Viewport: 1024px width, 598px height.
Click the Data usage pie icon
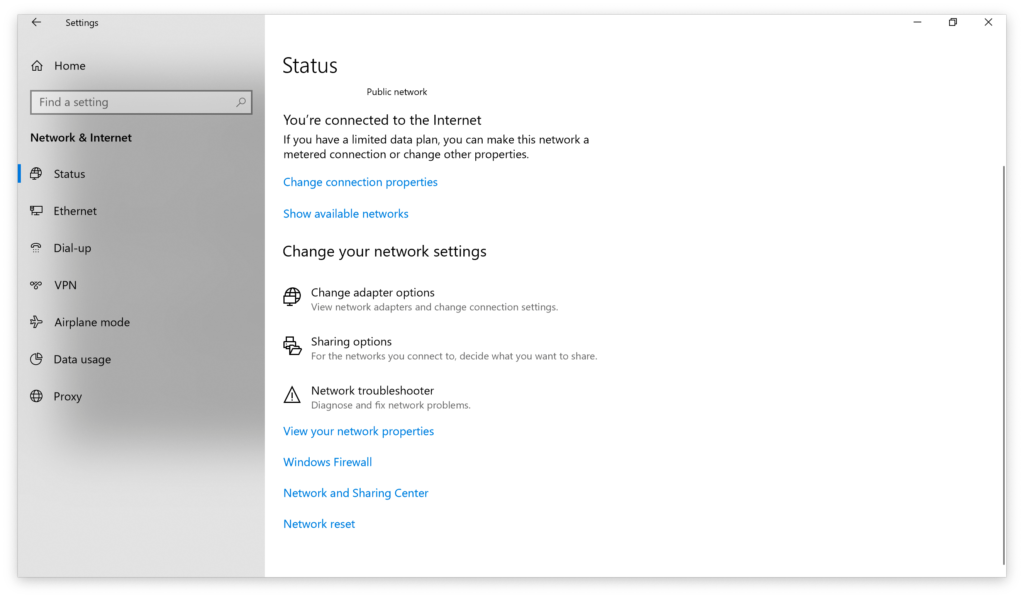(x=37, y=359)
